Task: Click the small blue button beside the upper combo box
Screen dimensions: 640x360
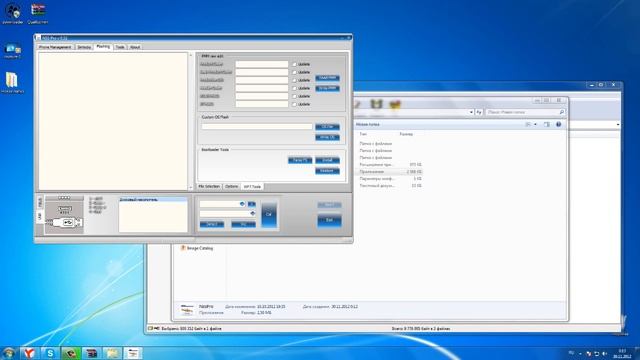Action: coord(251,204)
